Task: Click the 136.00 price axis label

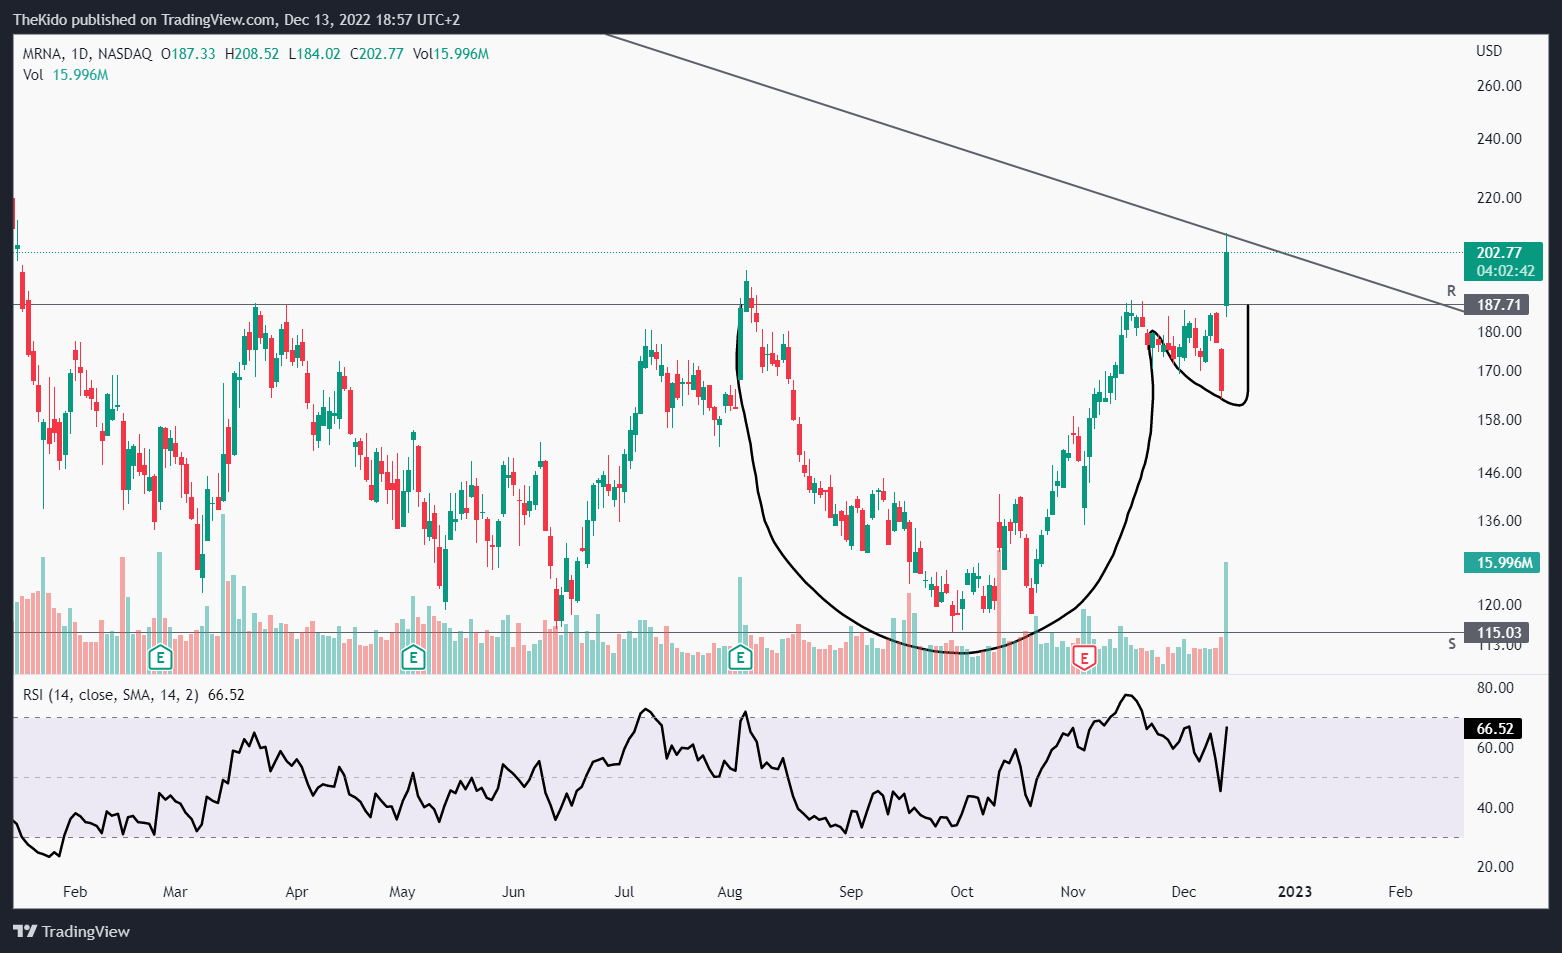Action: point(1499,521)
